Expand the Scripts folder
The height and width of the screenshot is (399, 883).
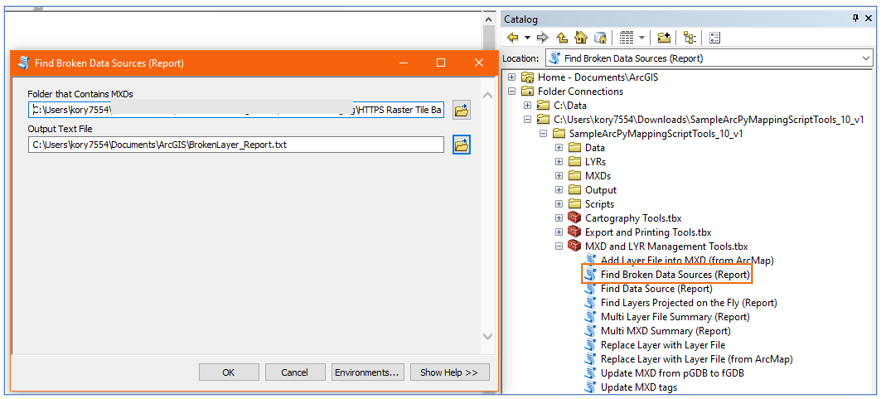[x=559, y=204]
